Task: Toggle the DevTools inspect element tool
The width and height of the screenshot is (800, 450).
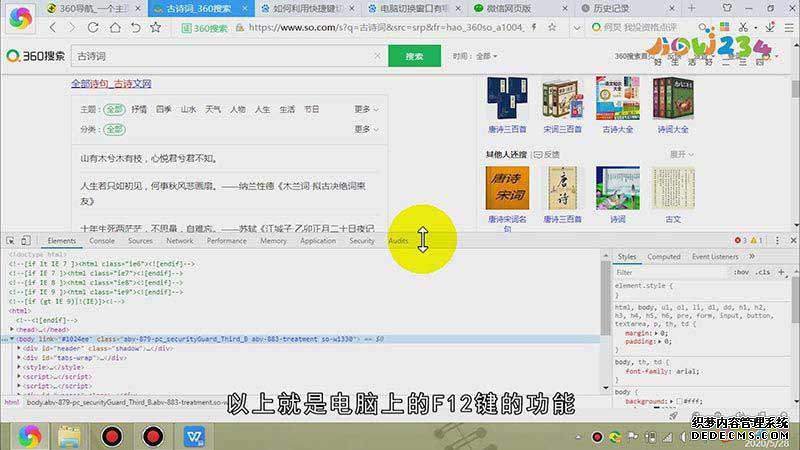Action: (10, 240)
